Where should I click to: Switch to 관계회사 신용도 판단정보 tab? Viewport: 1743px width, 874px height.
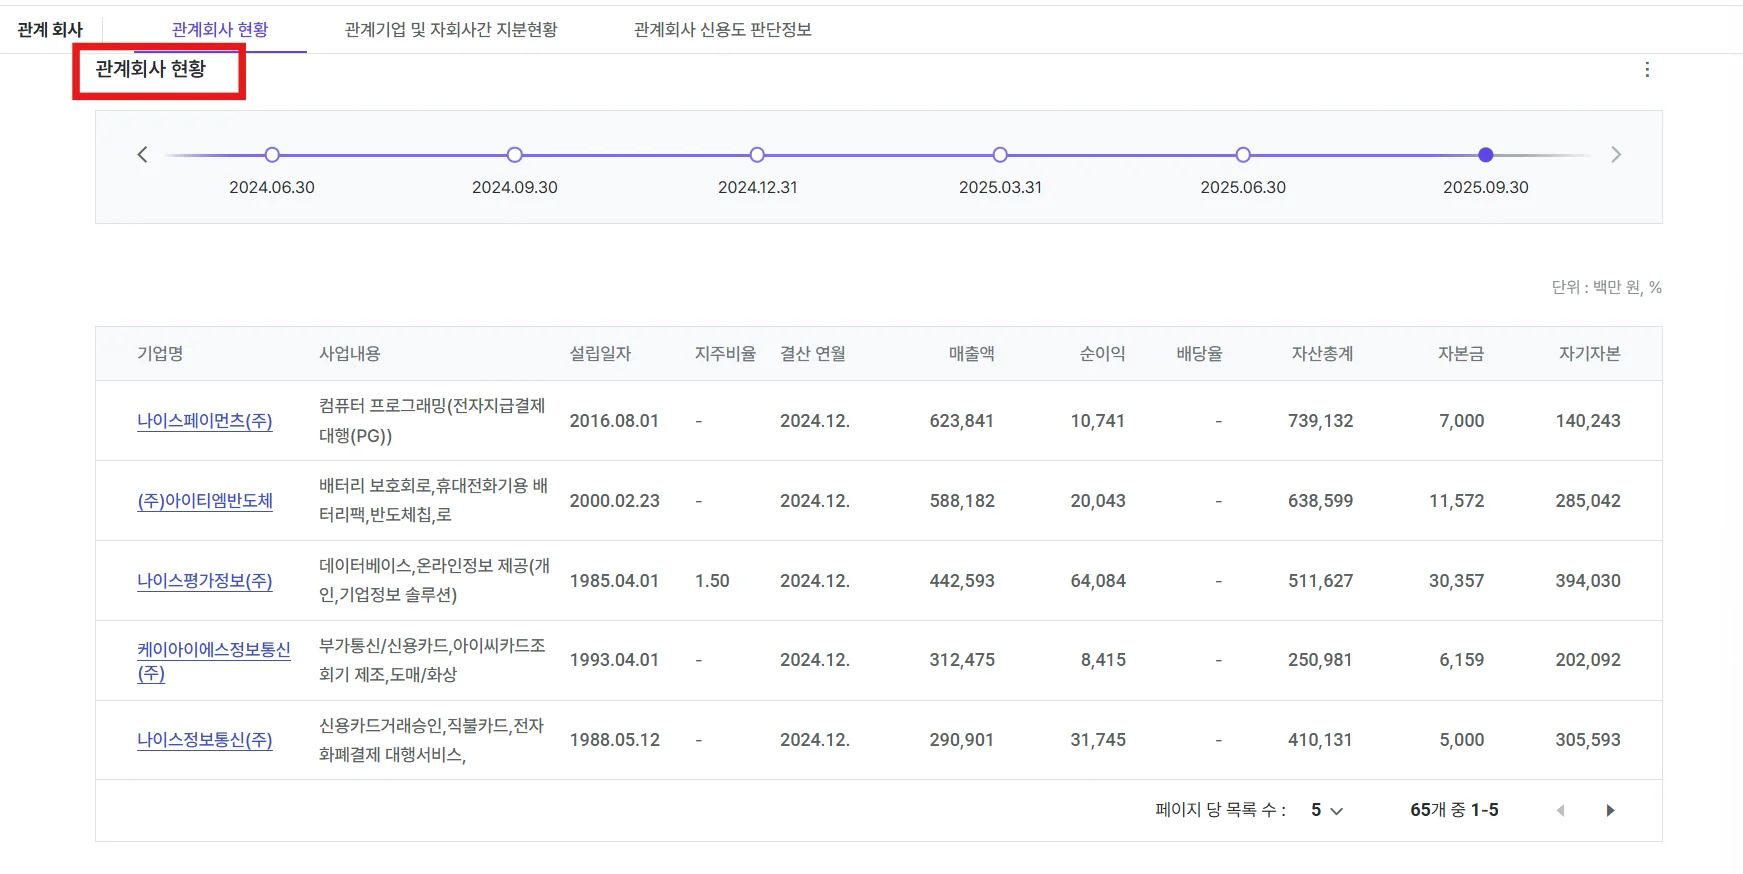[722, 30]
